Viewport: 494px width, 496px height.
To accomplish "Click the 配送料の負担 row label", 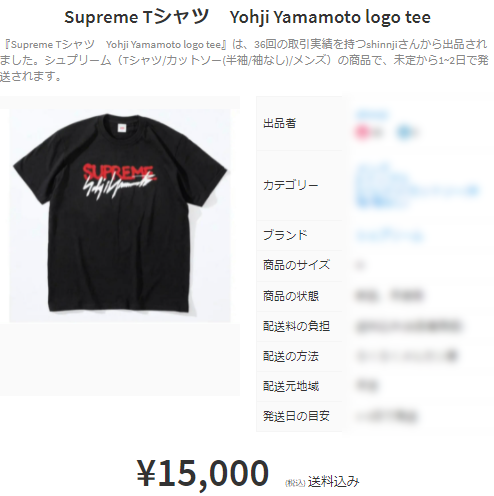I will tap(296, 326).
